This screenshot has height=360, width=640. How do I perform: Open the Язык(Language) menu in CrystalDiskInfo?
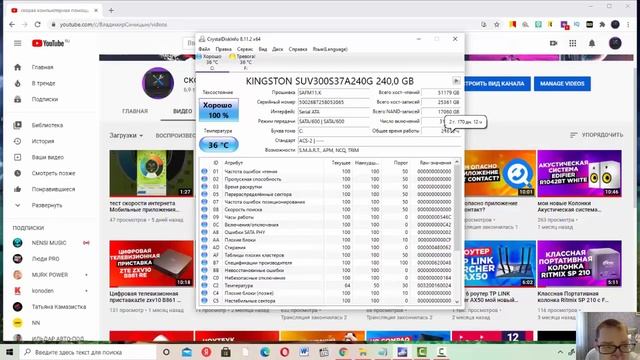click(x=330, y=49)
